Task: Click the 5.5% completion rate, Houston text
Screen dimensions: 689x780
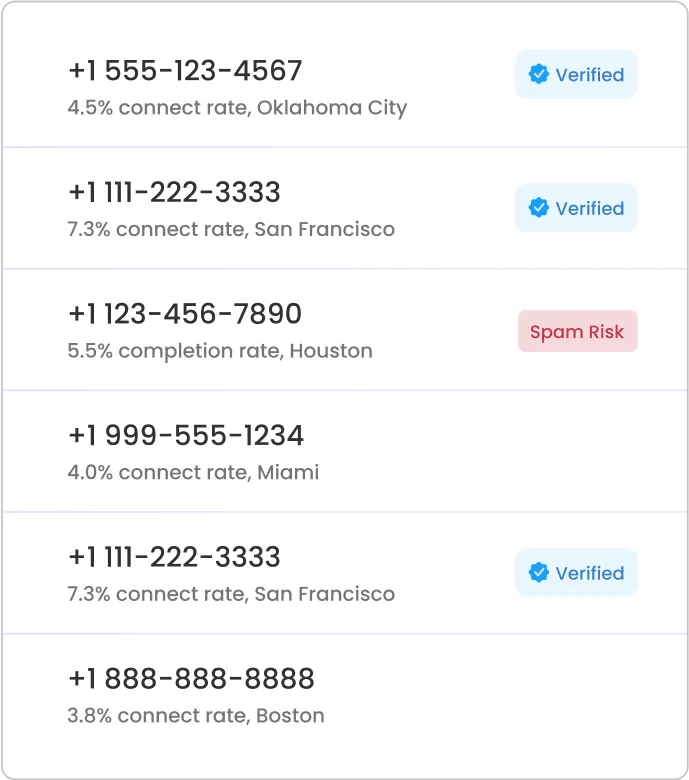Action: (220, 351)
